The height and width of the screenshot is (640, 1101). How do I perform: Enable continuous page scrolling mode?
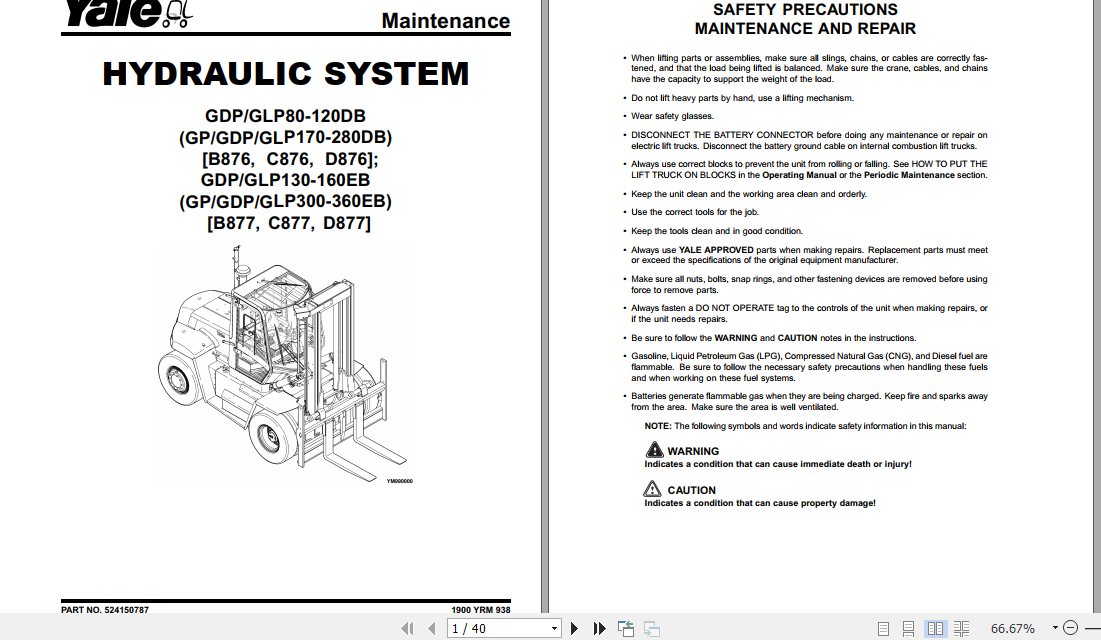point(908,628)
